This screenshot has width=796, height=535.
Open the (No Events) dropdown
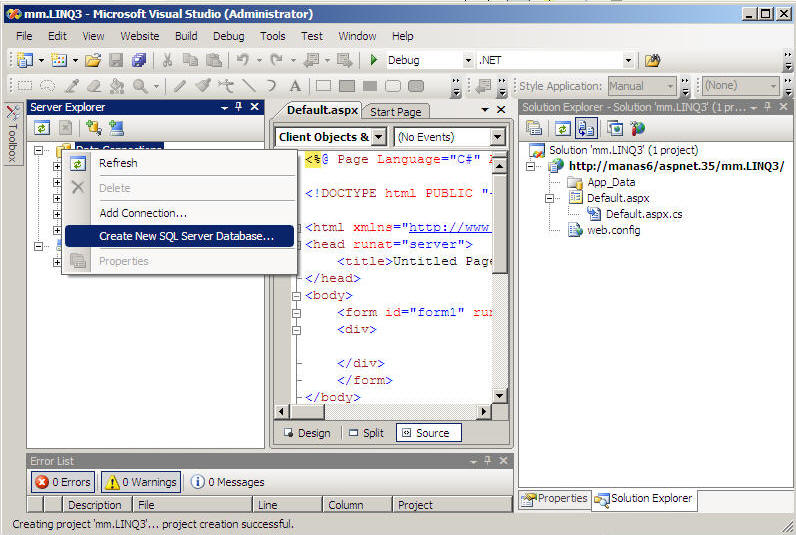pyautogui.click(x=498, y=137)
